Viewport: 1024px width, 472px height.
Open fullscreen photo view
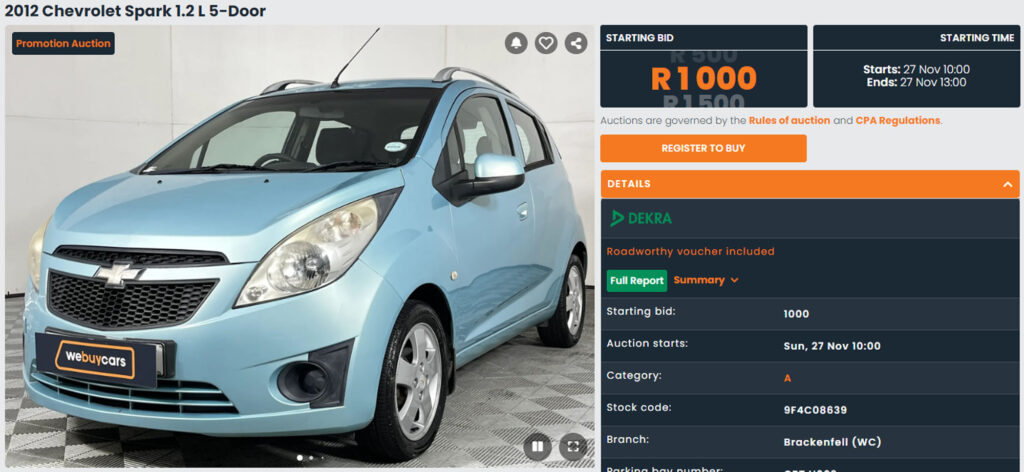tap(573, 447)
